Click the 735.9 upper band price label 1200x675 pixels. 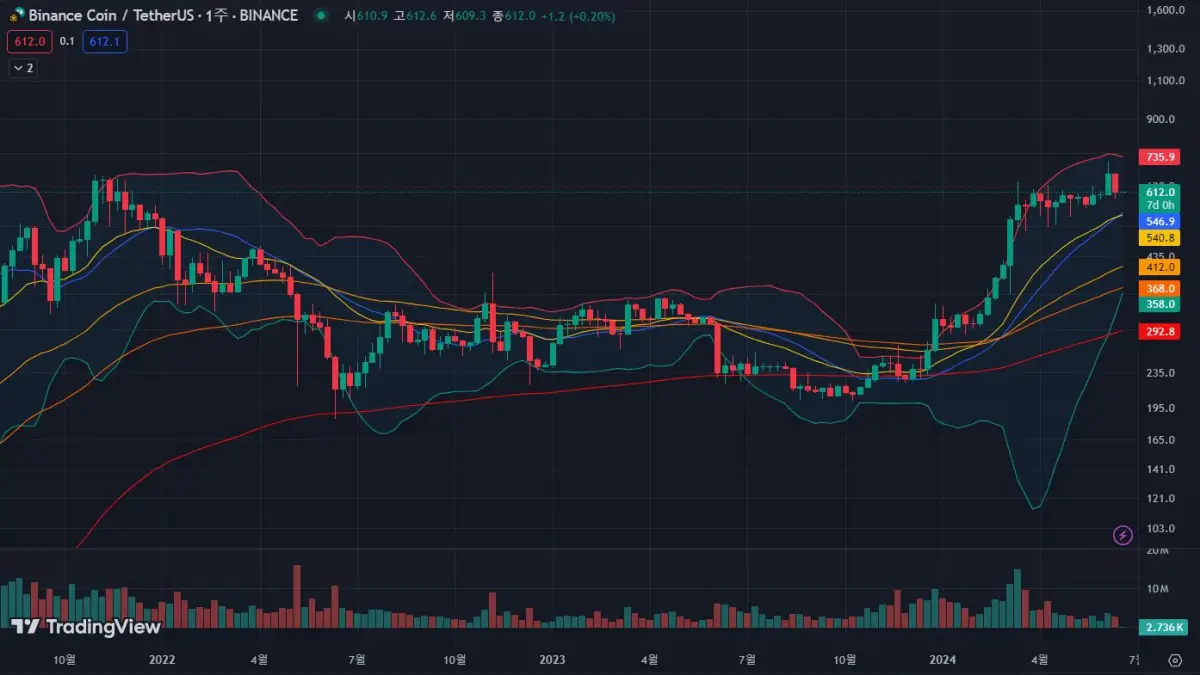point(1158,157)
